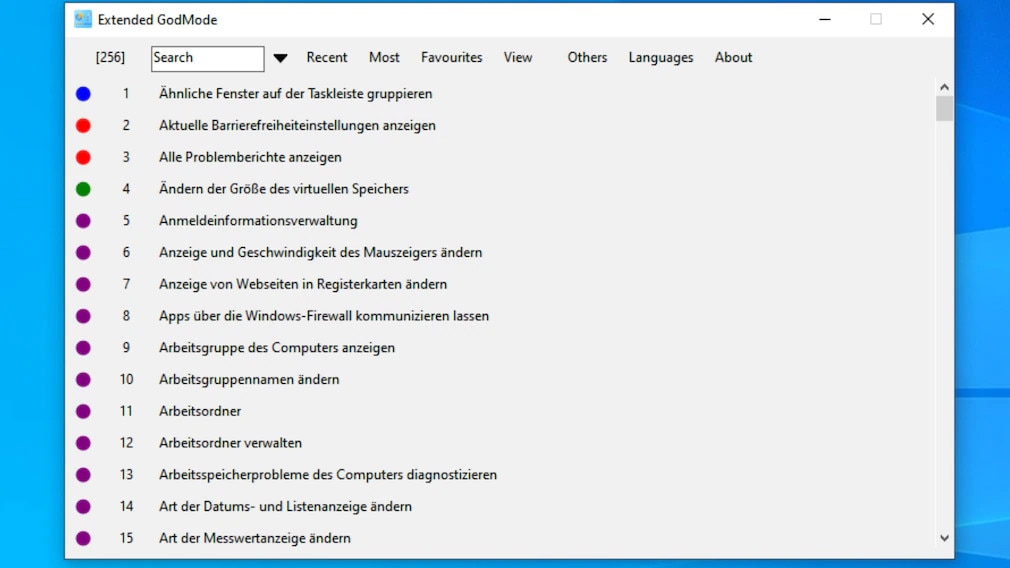Click the purple dot beside Apps über die Windows-Firewall

pyautogui.click(x=83, y=316)
